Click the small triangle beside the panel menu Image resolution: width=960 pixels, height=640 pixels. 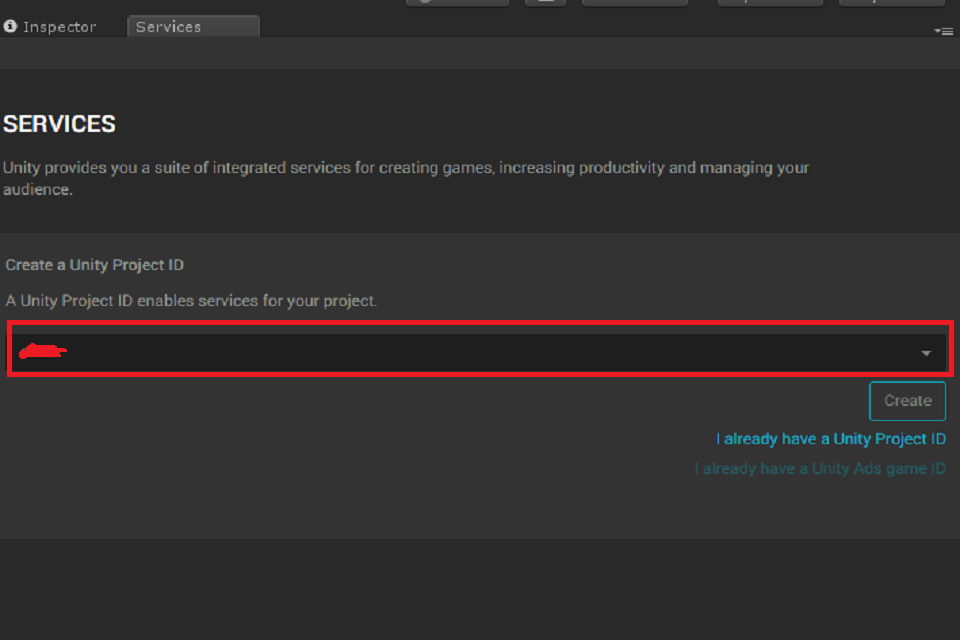[938, 30]
